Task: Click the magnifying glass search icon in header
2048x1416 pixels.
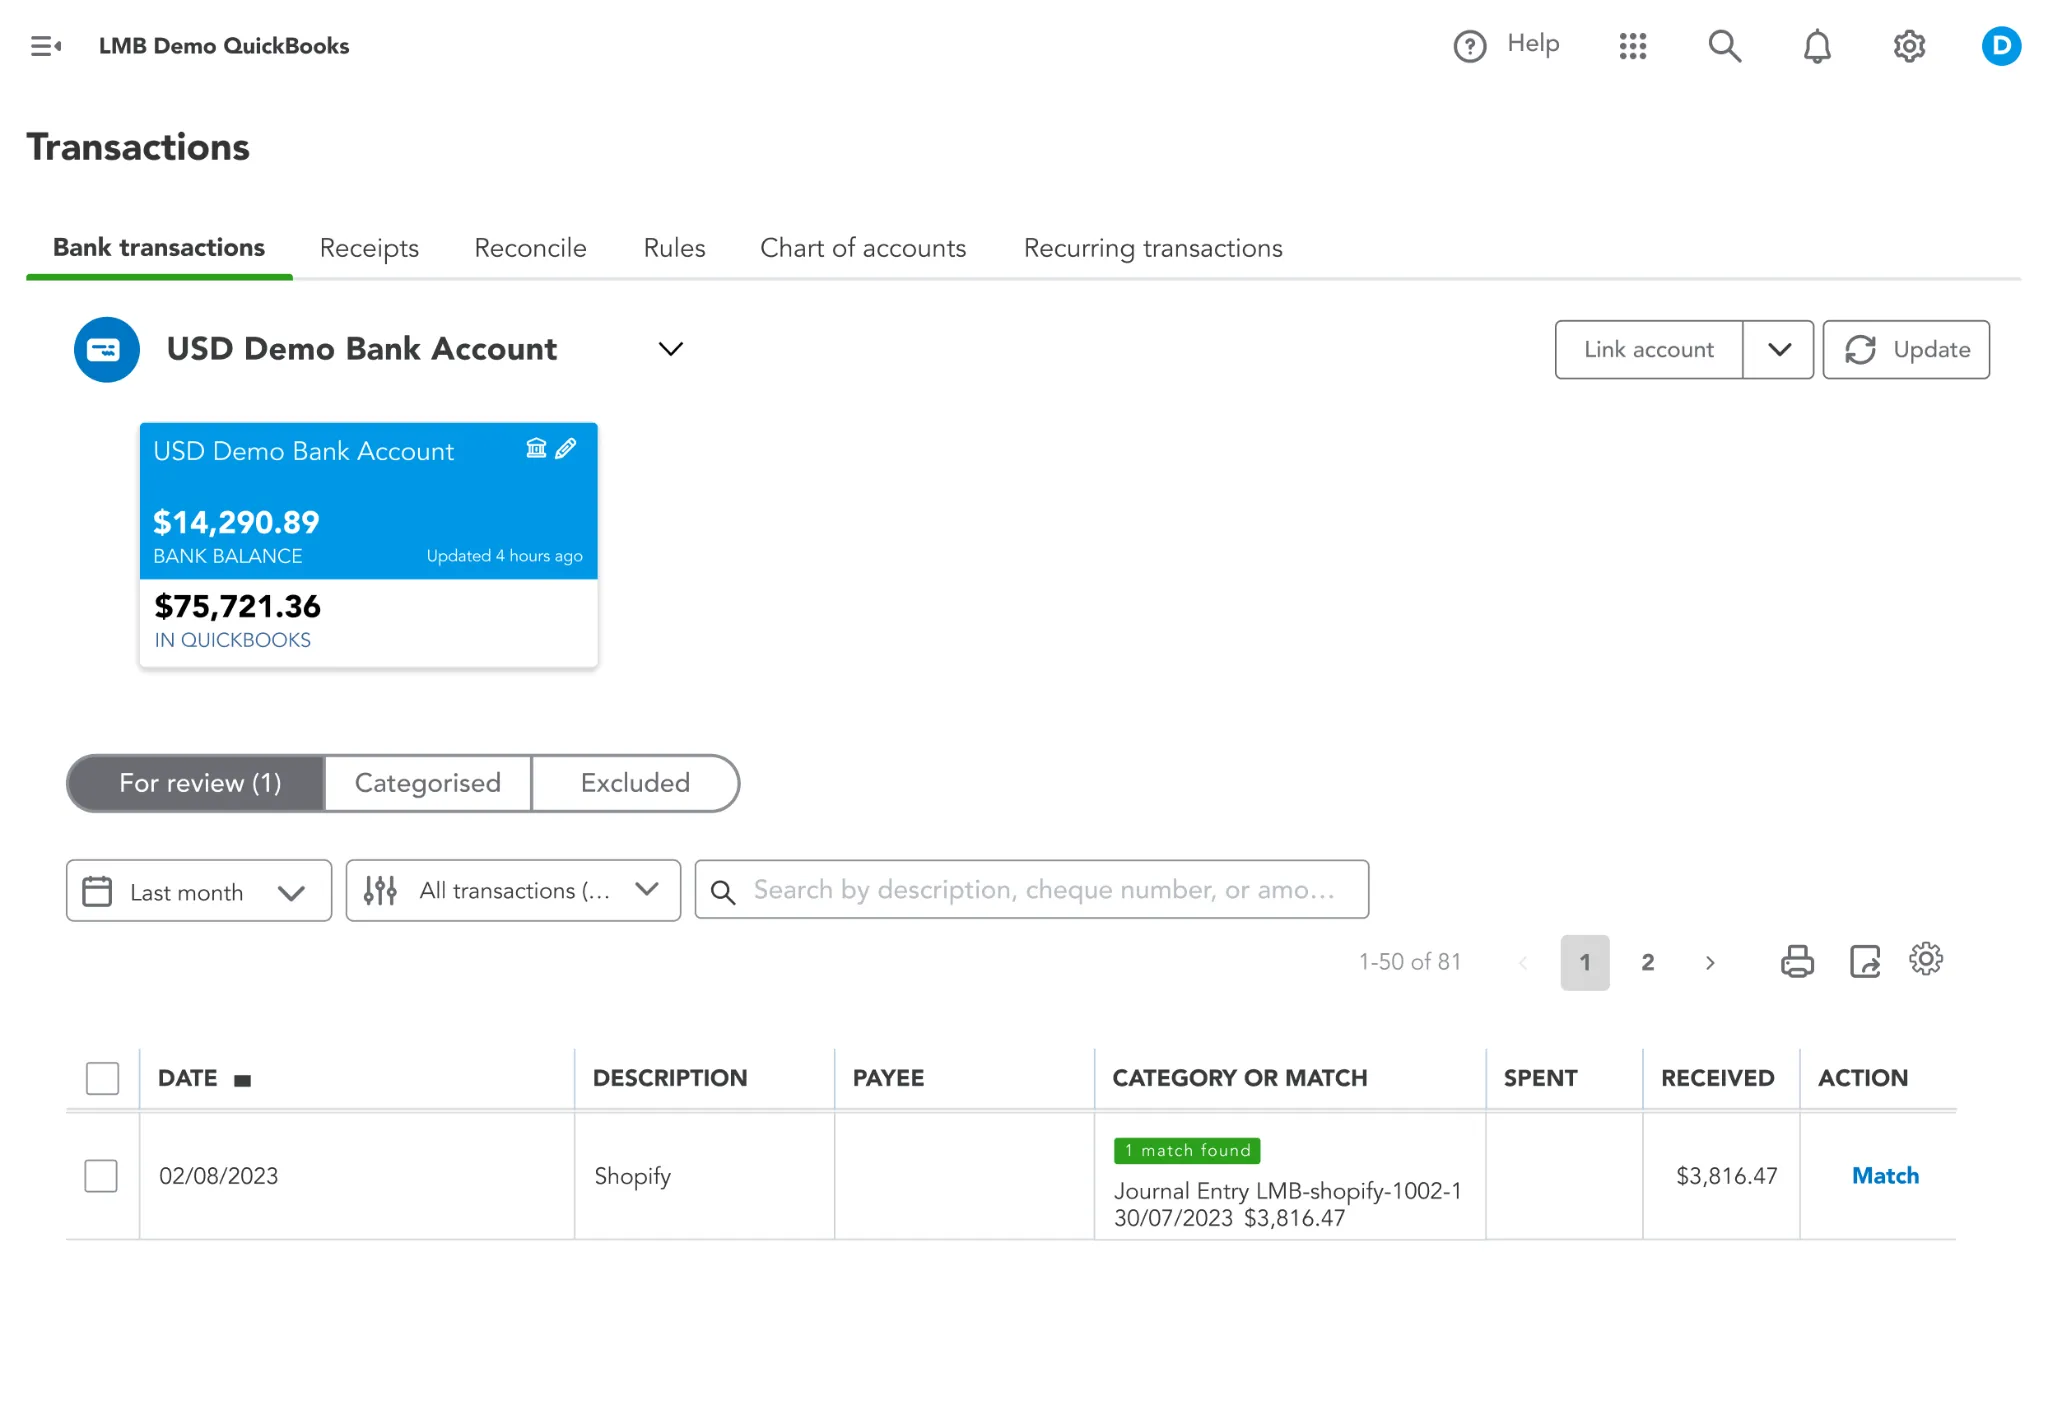Action: point(1724,46)
